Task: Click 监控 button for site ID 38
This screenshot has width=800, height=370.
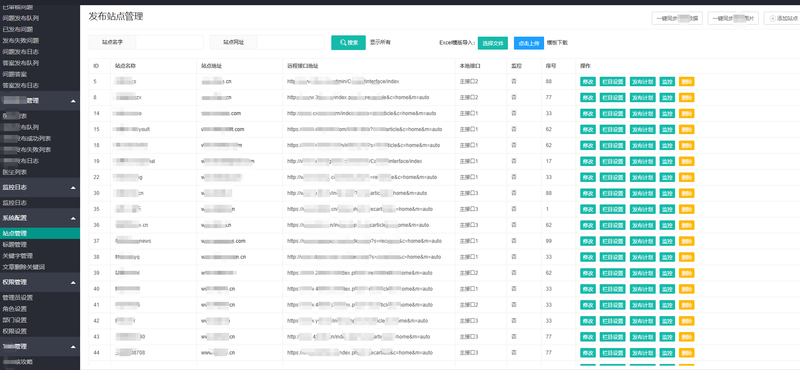Action: [667, 257]
